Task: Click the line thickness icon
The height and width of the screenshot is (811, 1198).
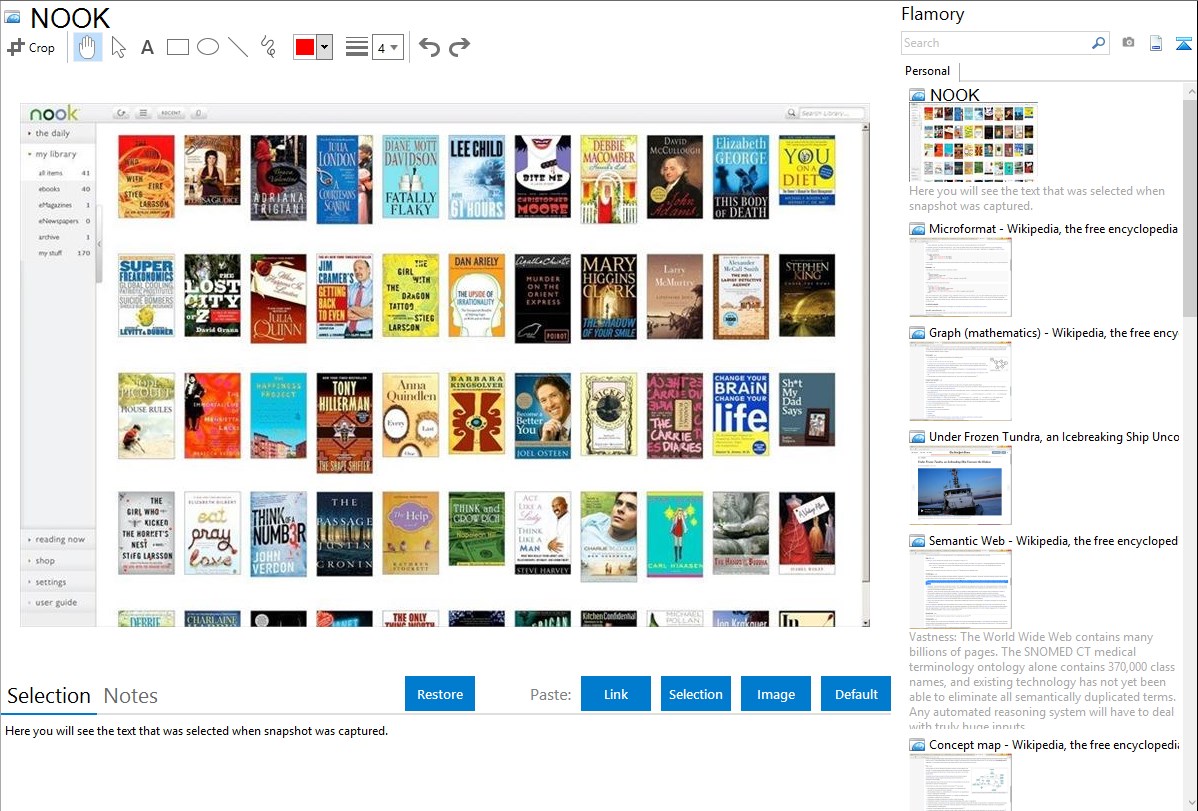Action: (x=357, y=47)
